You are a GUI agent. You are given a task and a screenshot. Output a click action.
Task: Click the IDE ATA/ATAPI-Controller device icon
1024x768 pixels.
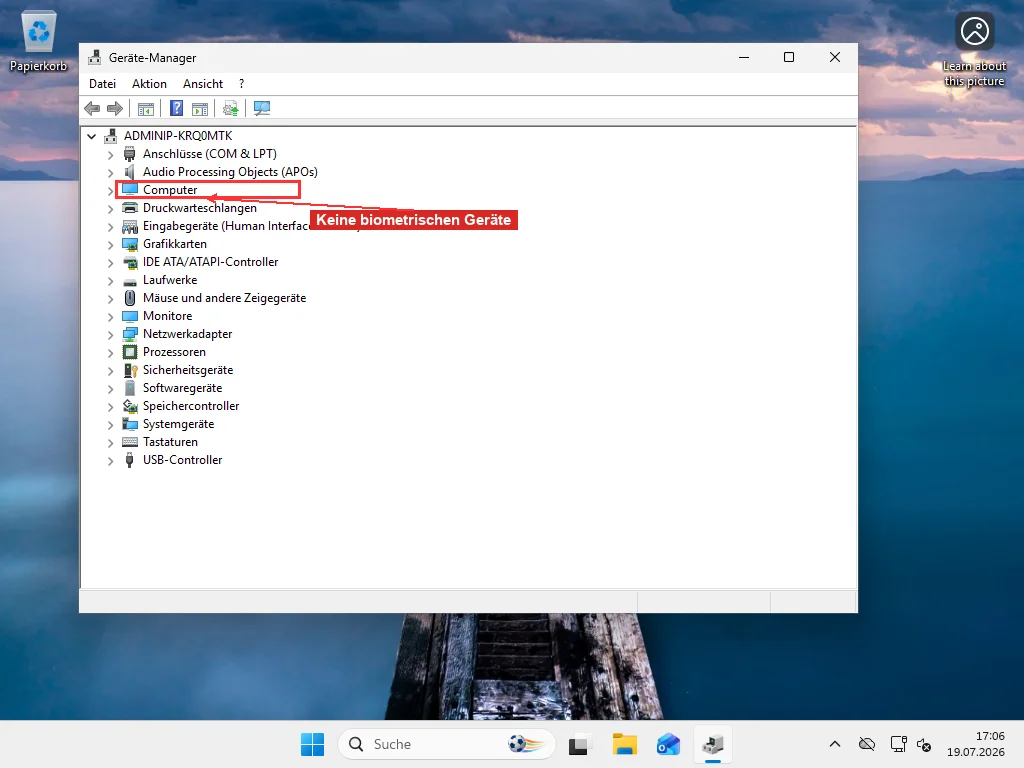[130, 262]
